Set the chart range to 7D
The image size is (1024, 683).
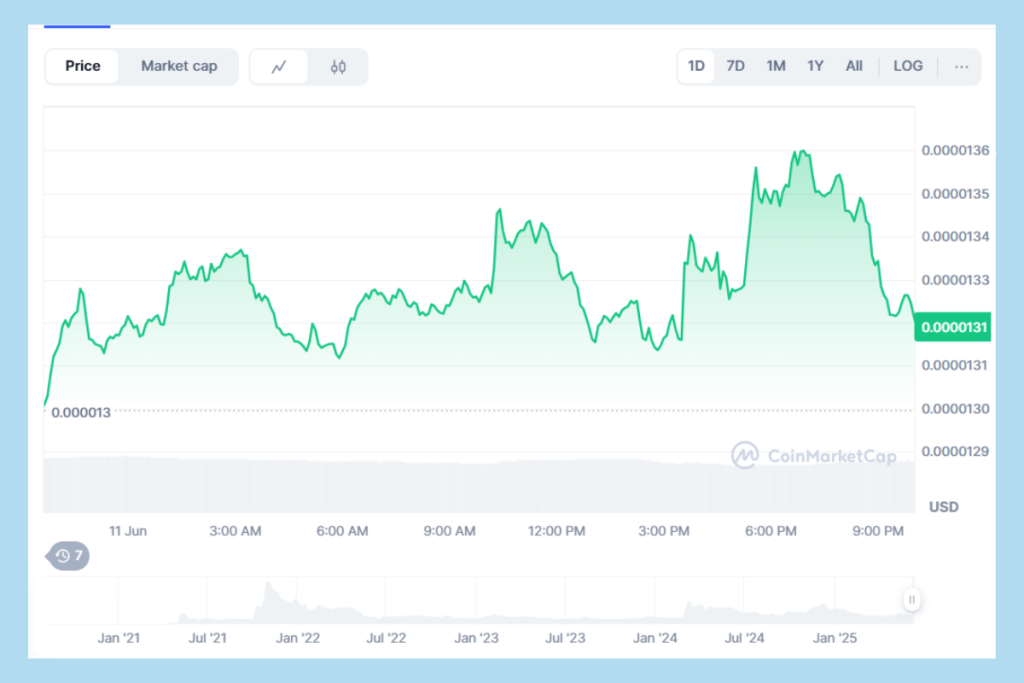click(735, 66)
